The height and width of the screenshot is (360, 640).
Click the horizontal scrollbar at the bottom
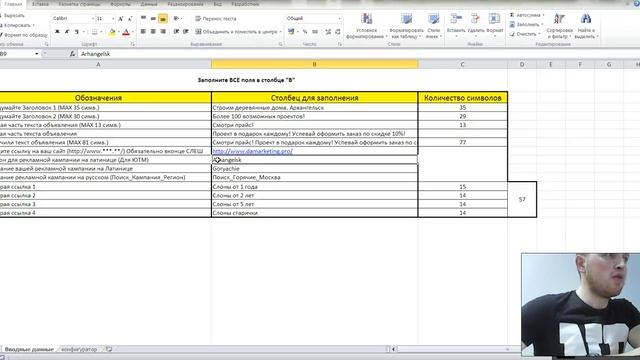tap(453, 349)
